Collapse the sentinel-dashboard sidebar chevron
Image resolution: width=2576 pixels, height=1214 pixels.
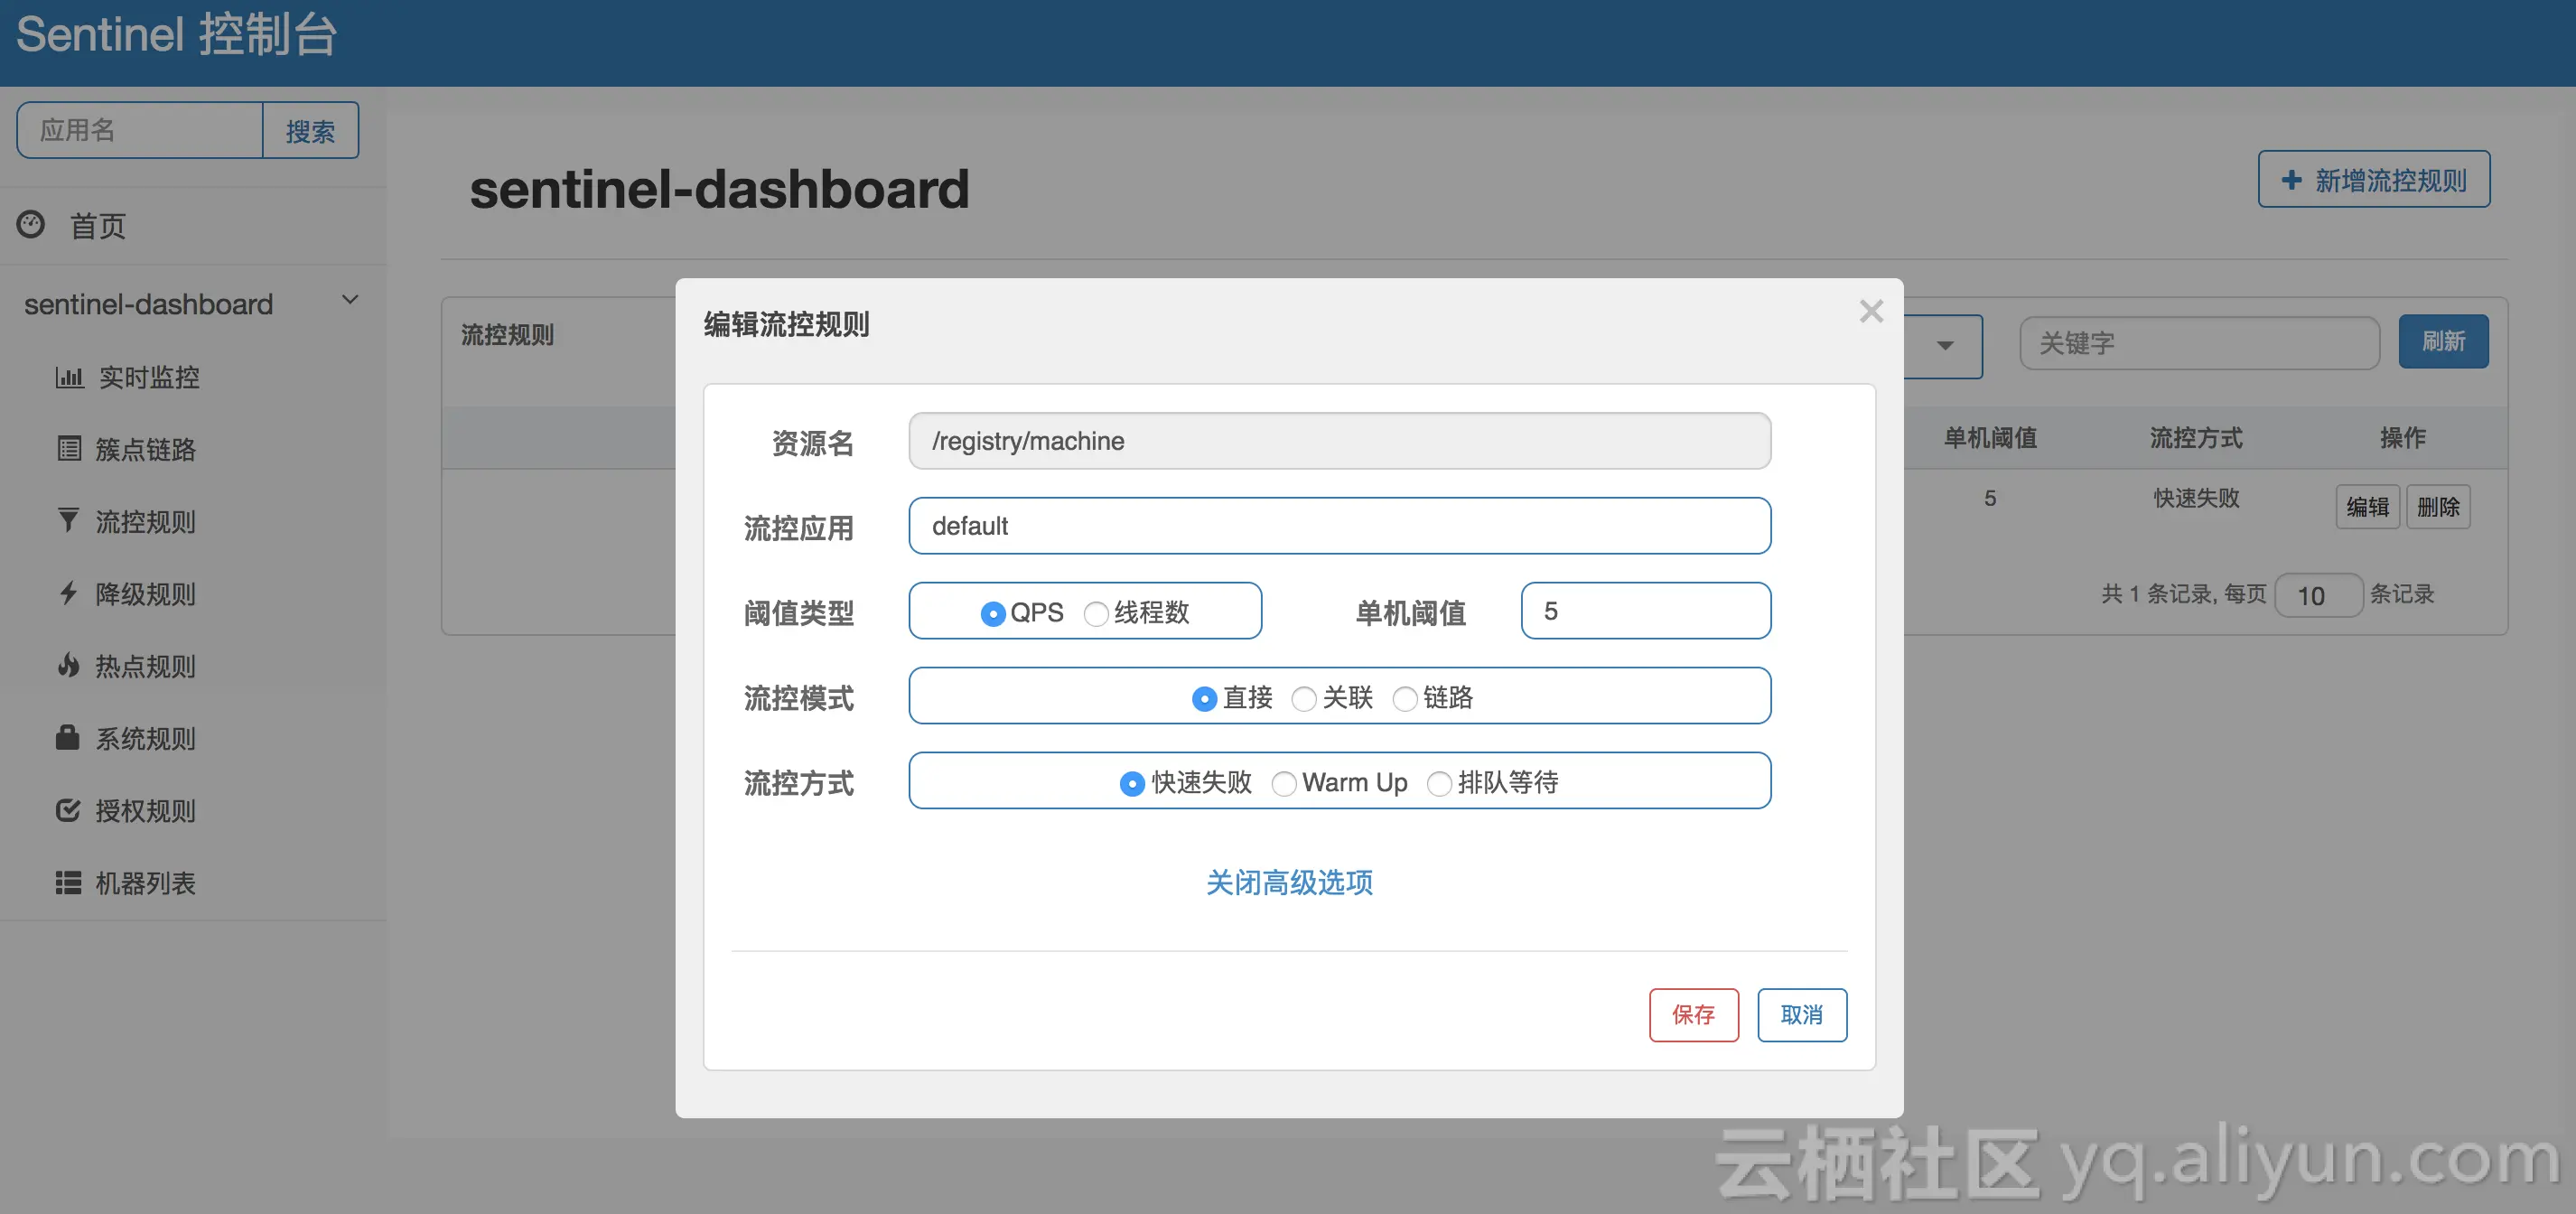coord(350,299)
